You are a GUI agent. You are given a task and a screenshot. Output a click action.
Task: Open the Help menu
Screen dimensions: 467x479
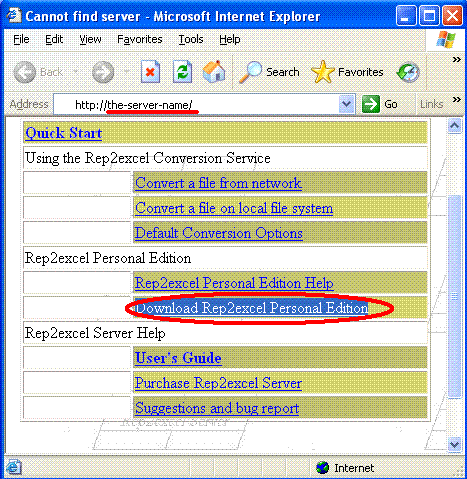pyautogui.click(x=230, y=39)
